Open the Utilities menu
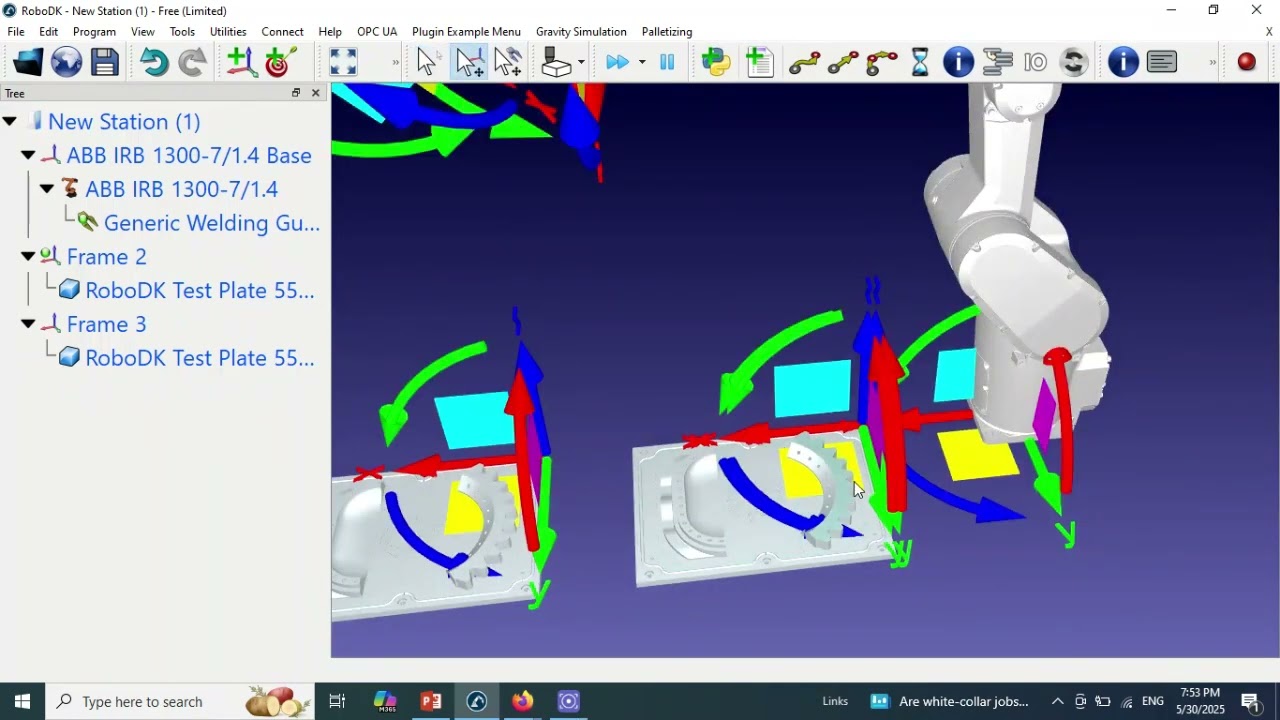This screenshot has width=1280, height=720. [228, 31]
